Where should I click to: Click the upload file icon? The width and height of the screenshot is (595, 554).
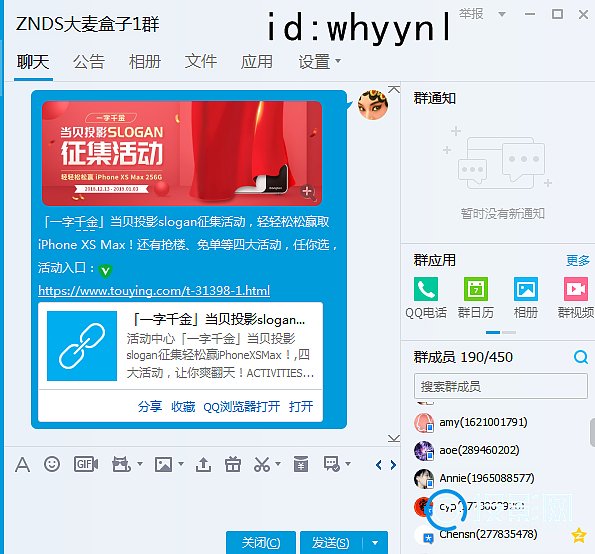click(203, 464)
